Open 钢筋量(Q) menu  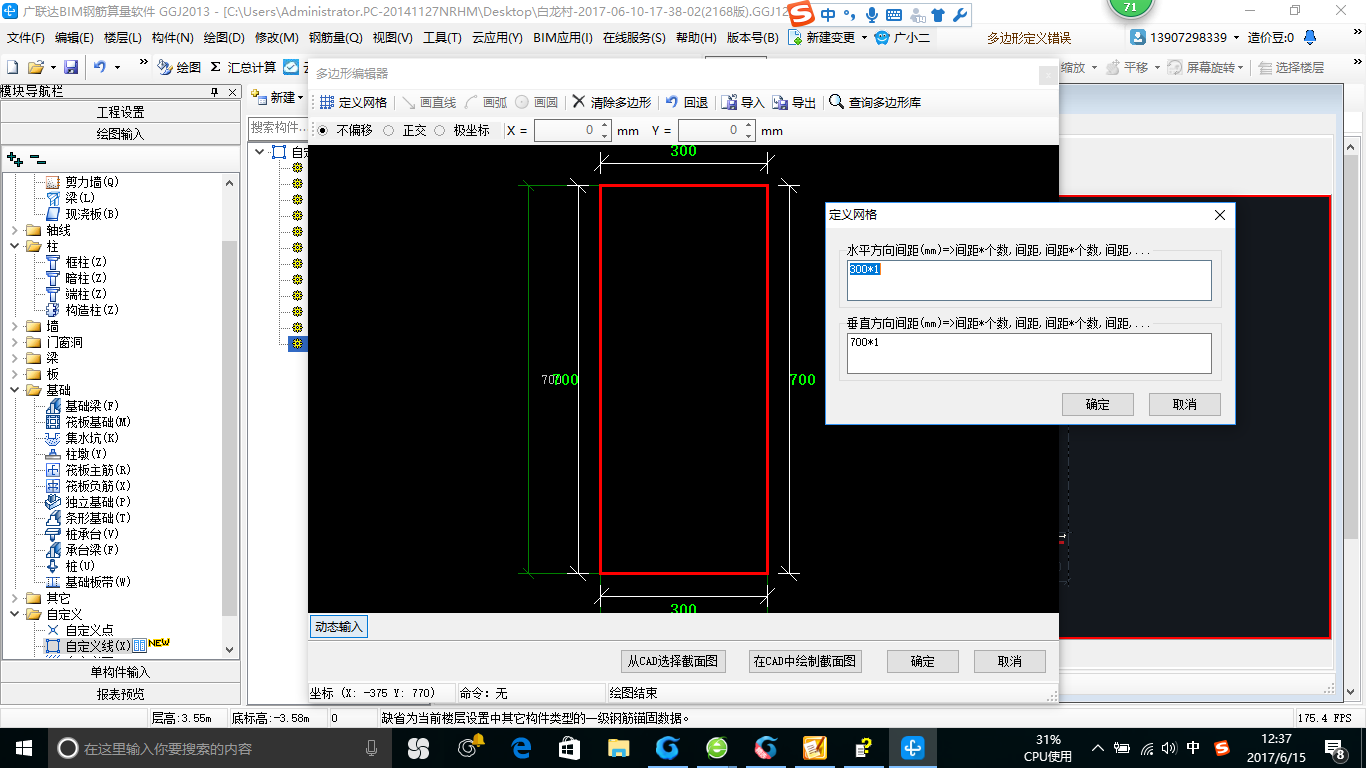[x=335, y=38]
